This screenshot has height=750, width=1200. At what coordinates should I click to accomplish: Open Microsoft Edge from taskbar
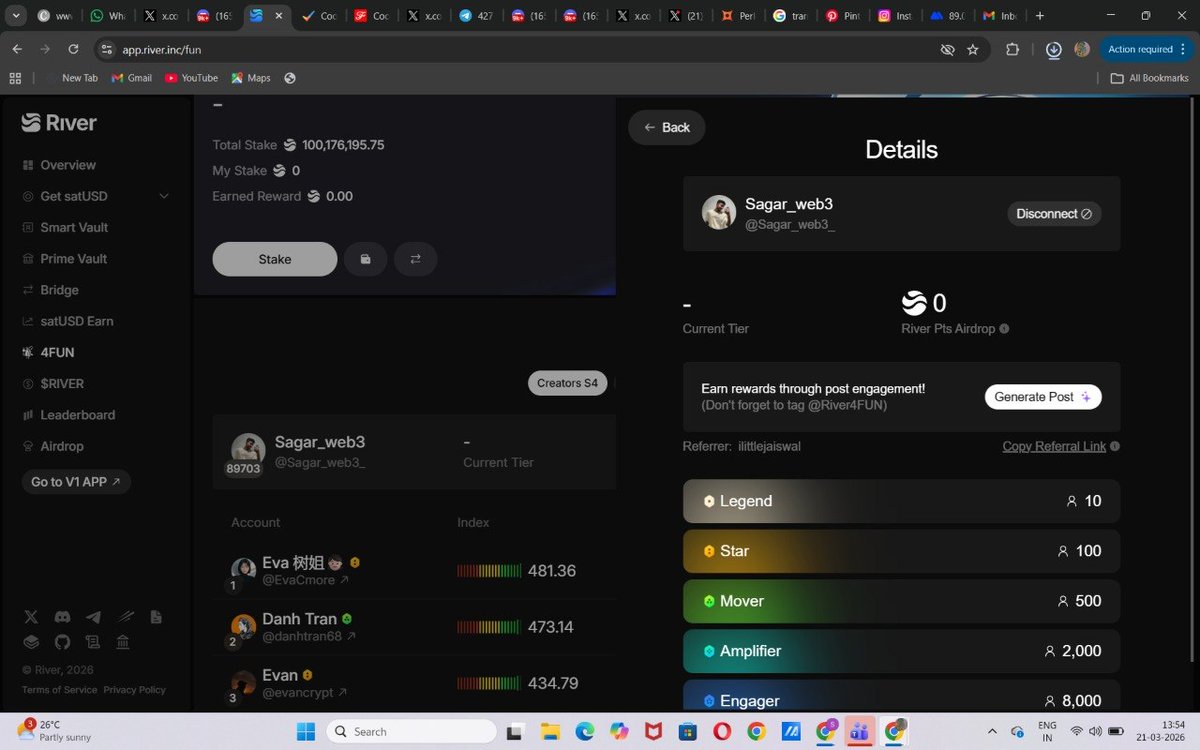(585, 731)
